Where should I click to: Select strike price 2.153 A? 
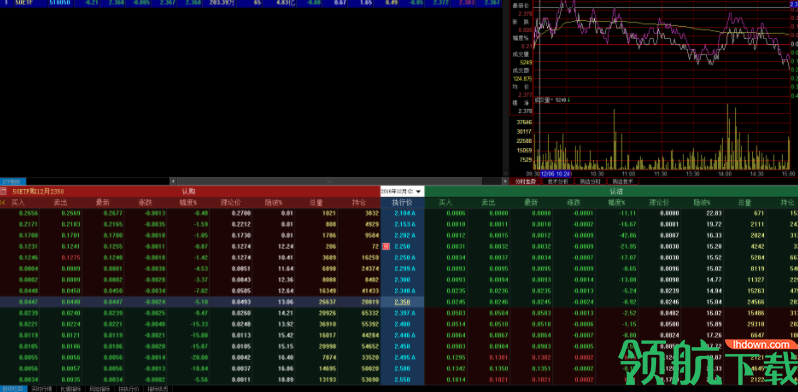click(x=405, y=225)
